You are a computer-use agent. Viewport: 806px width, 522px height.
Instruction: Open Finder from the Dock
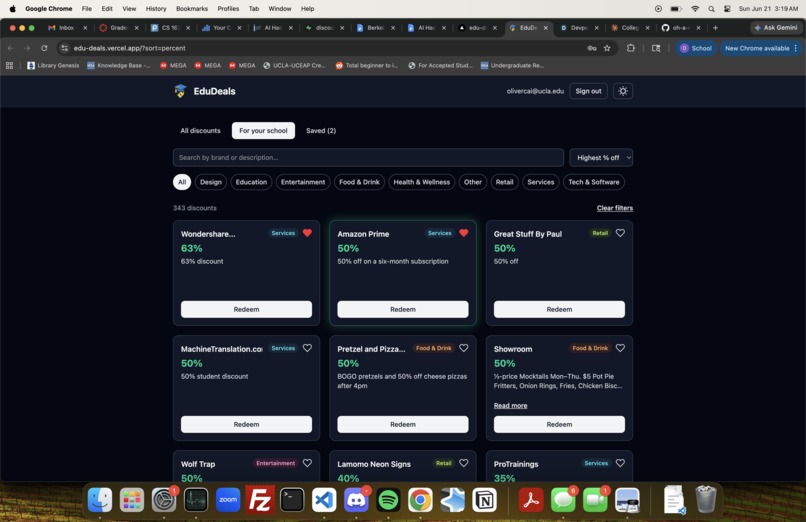pos(100,499)
